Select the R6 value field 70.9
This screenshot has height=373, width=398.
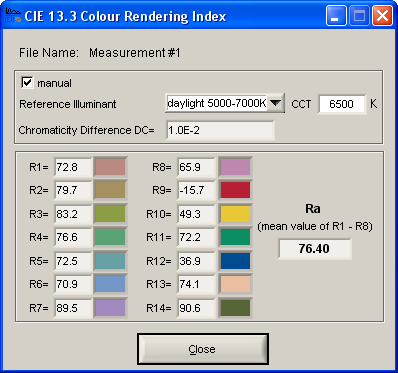pyautogui.click(x=73, y=284)
